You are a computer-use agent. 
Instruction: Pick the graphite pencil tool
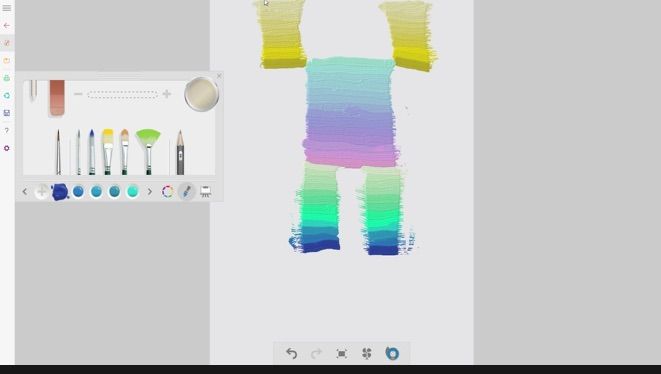[180, 152]
